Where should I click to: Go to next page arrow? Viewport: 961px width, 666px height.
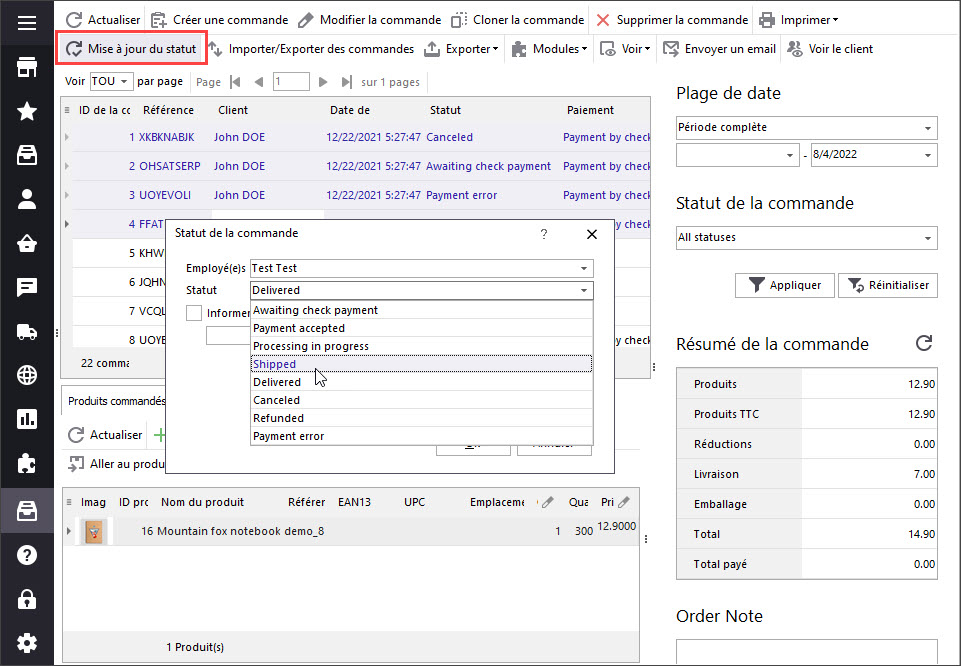(x=323, y=81)
